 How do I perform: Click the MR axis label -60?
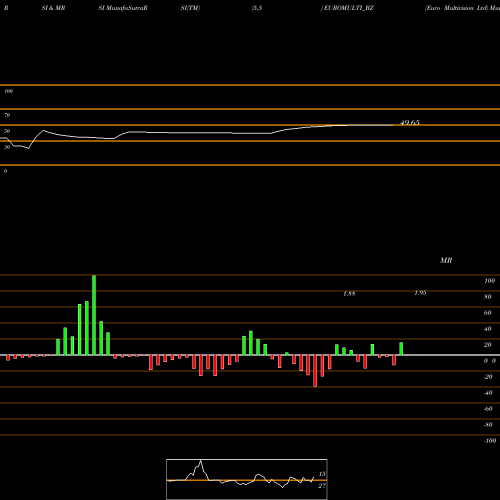[x=488, y=409]
